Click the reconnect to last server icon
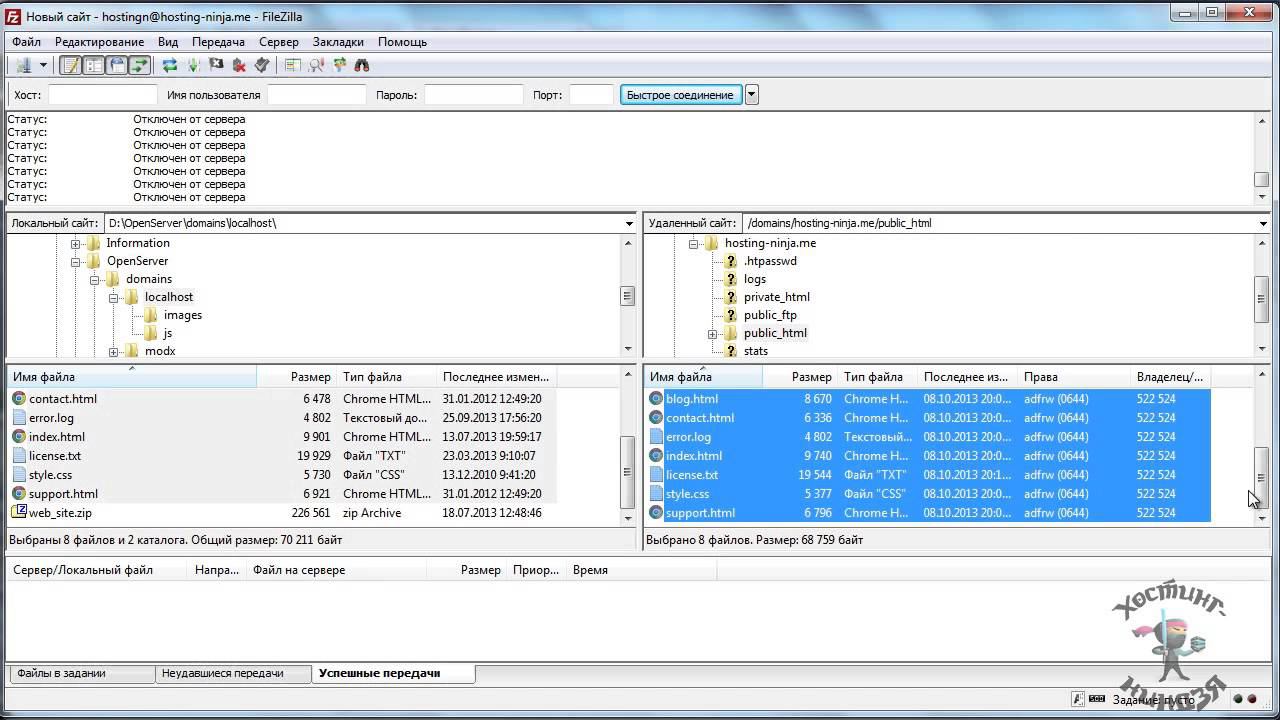Viewport: 1280px width, 720px height. (262, 65)
